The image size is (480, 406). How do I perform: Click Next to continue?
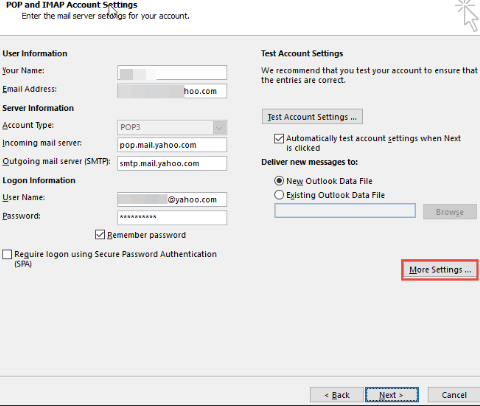tap(392, 395)
